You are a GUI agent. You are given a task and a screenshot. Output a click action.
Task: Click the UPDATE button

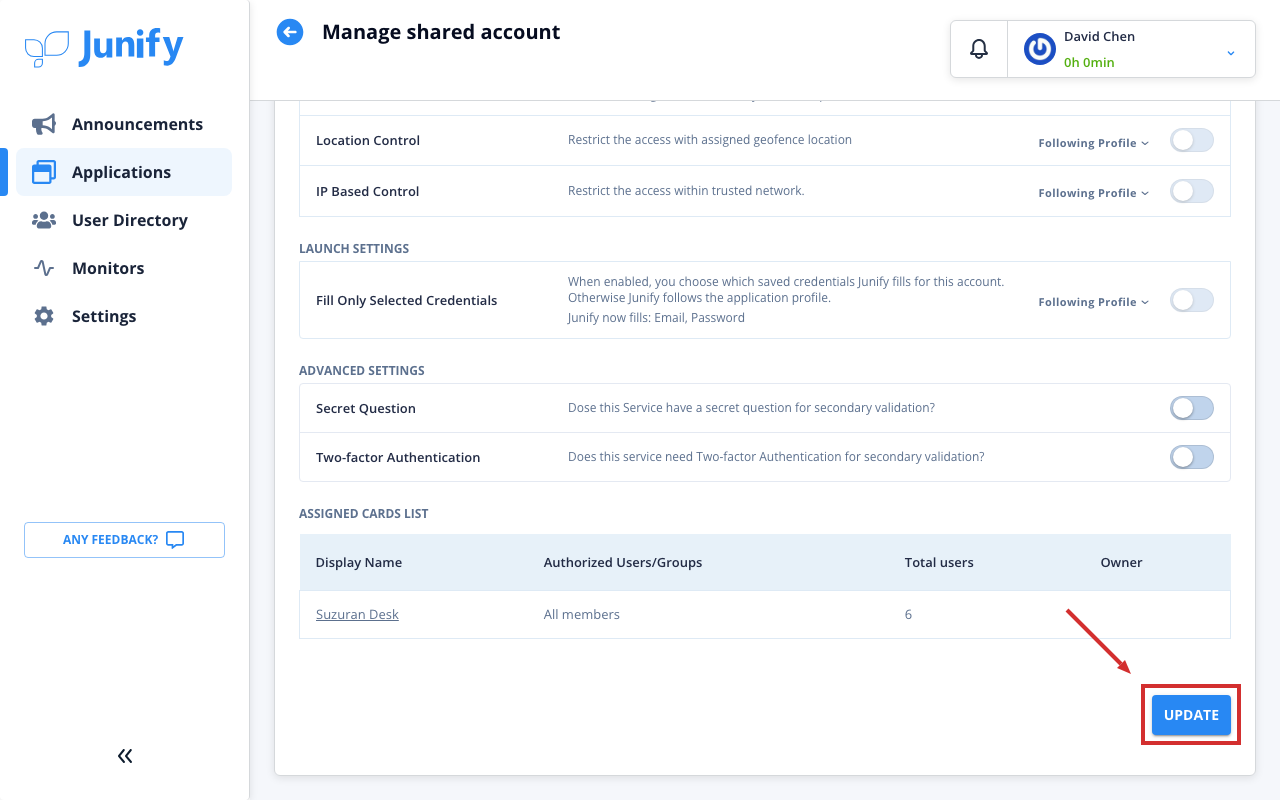[1191, 715]
